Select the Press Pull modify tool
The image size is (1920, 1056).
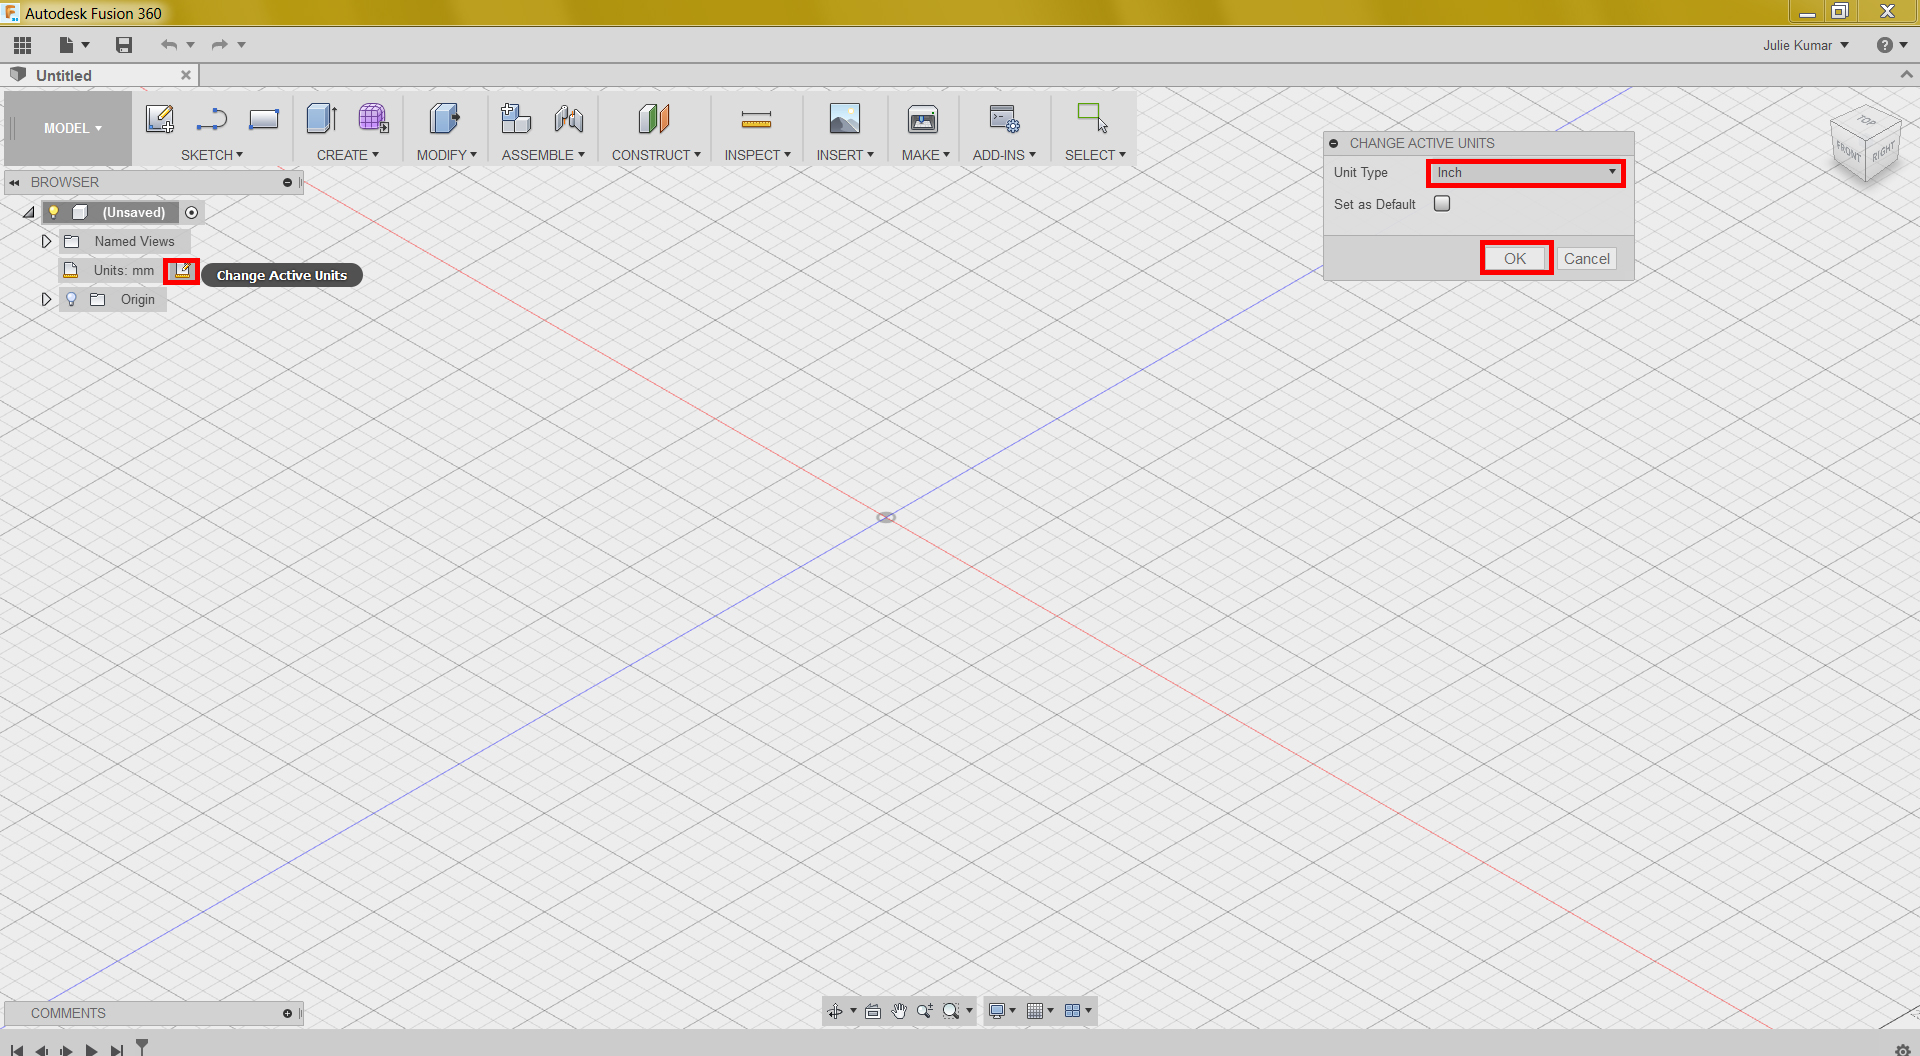tap(444, 119)
